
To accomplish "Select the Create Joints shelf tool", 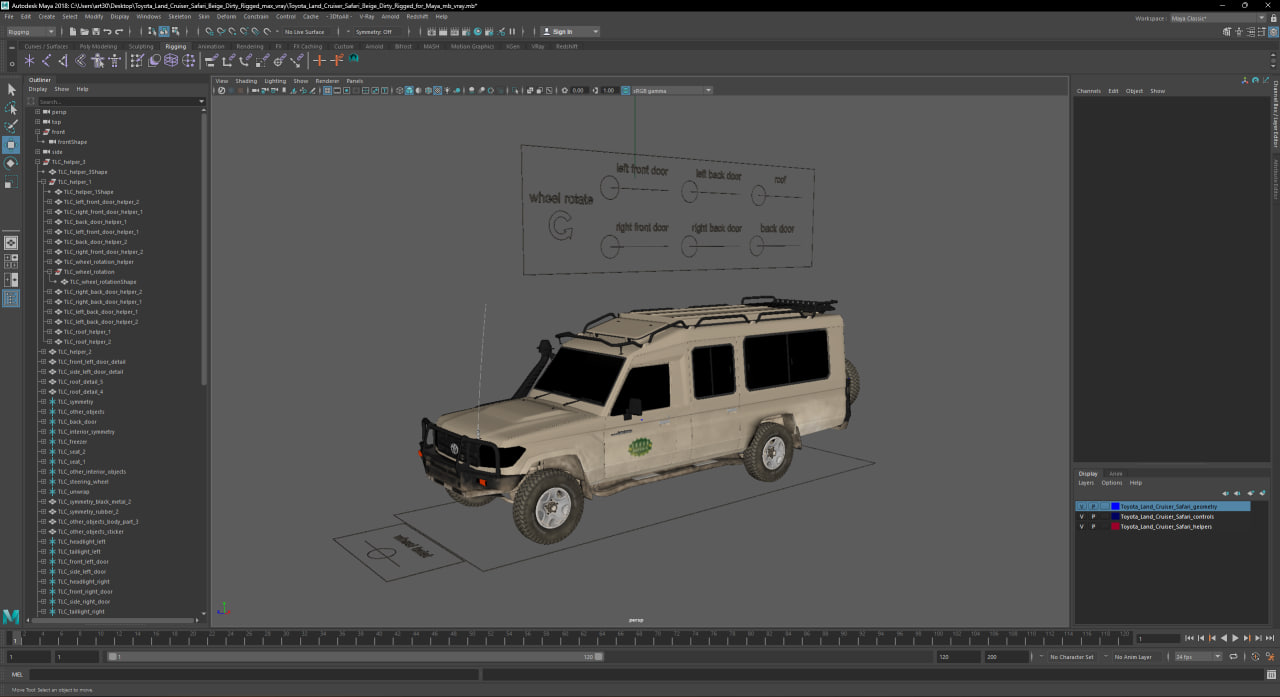I will pos(47,61).
